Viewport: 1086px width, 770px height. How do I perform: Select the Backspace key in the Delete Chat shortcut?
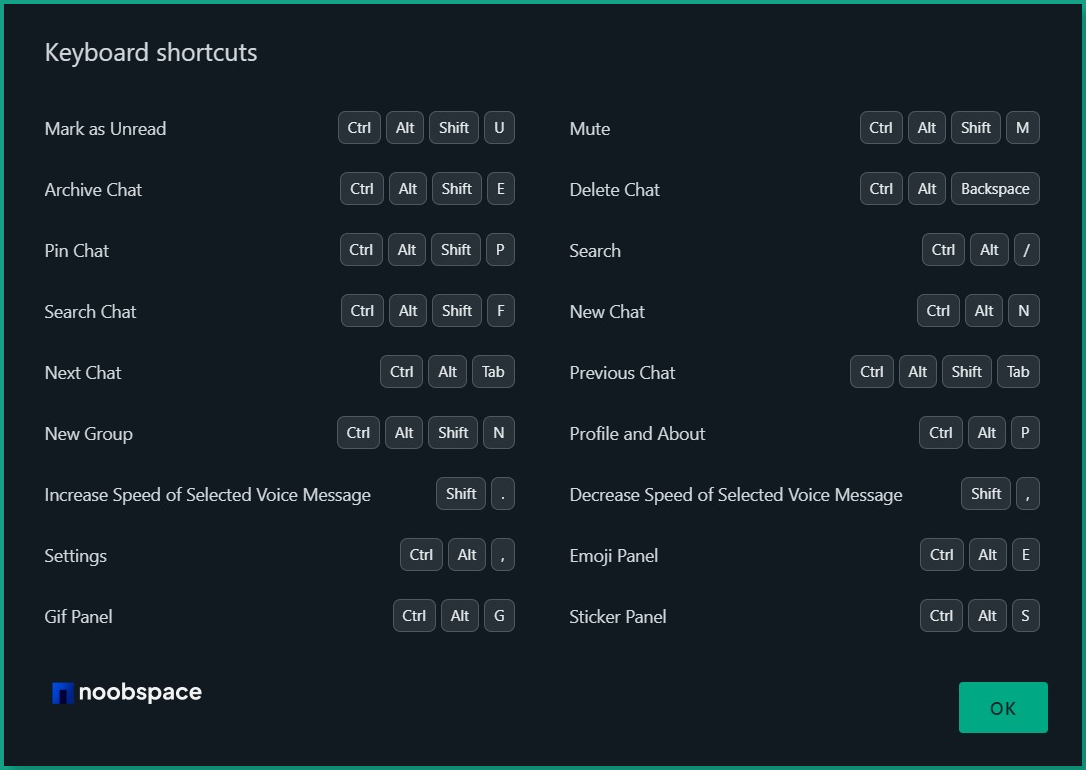click(x=995, y=188)
